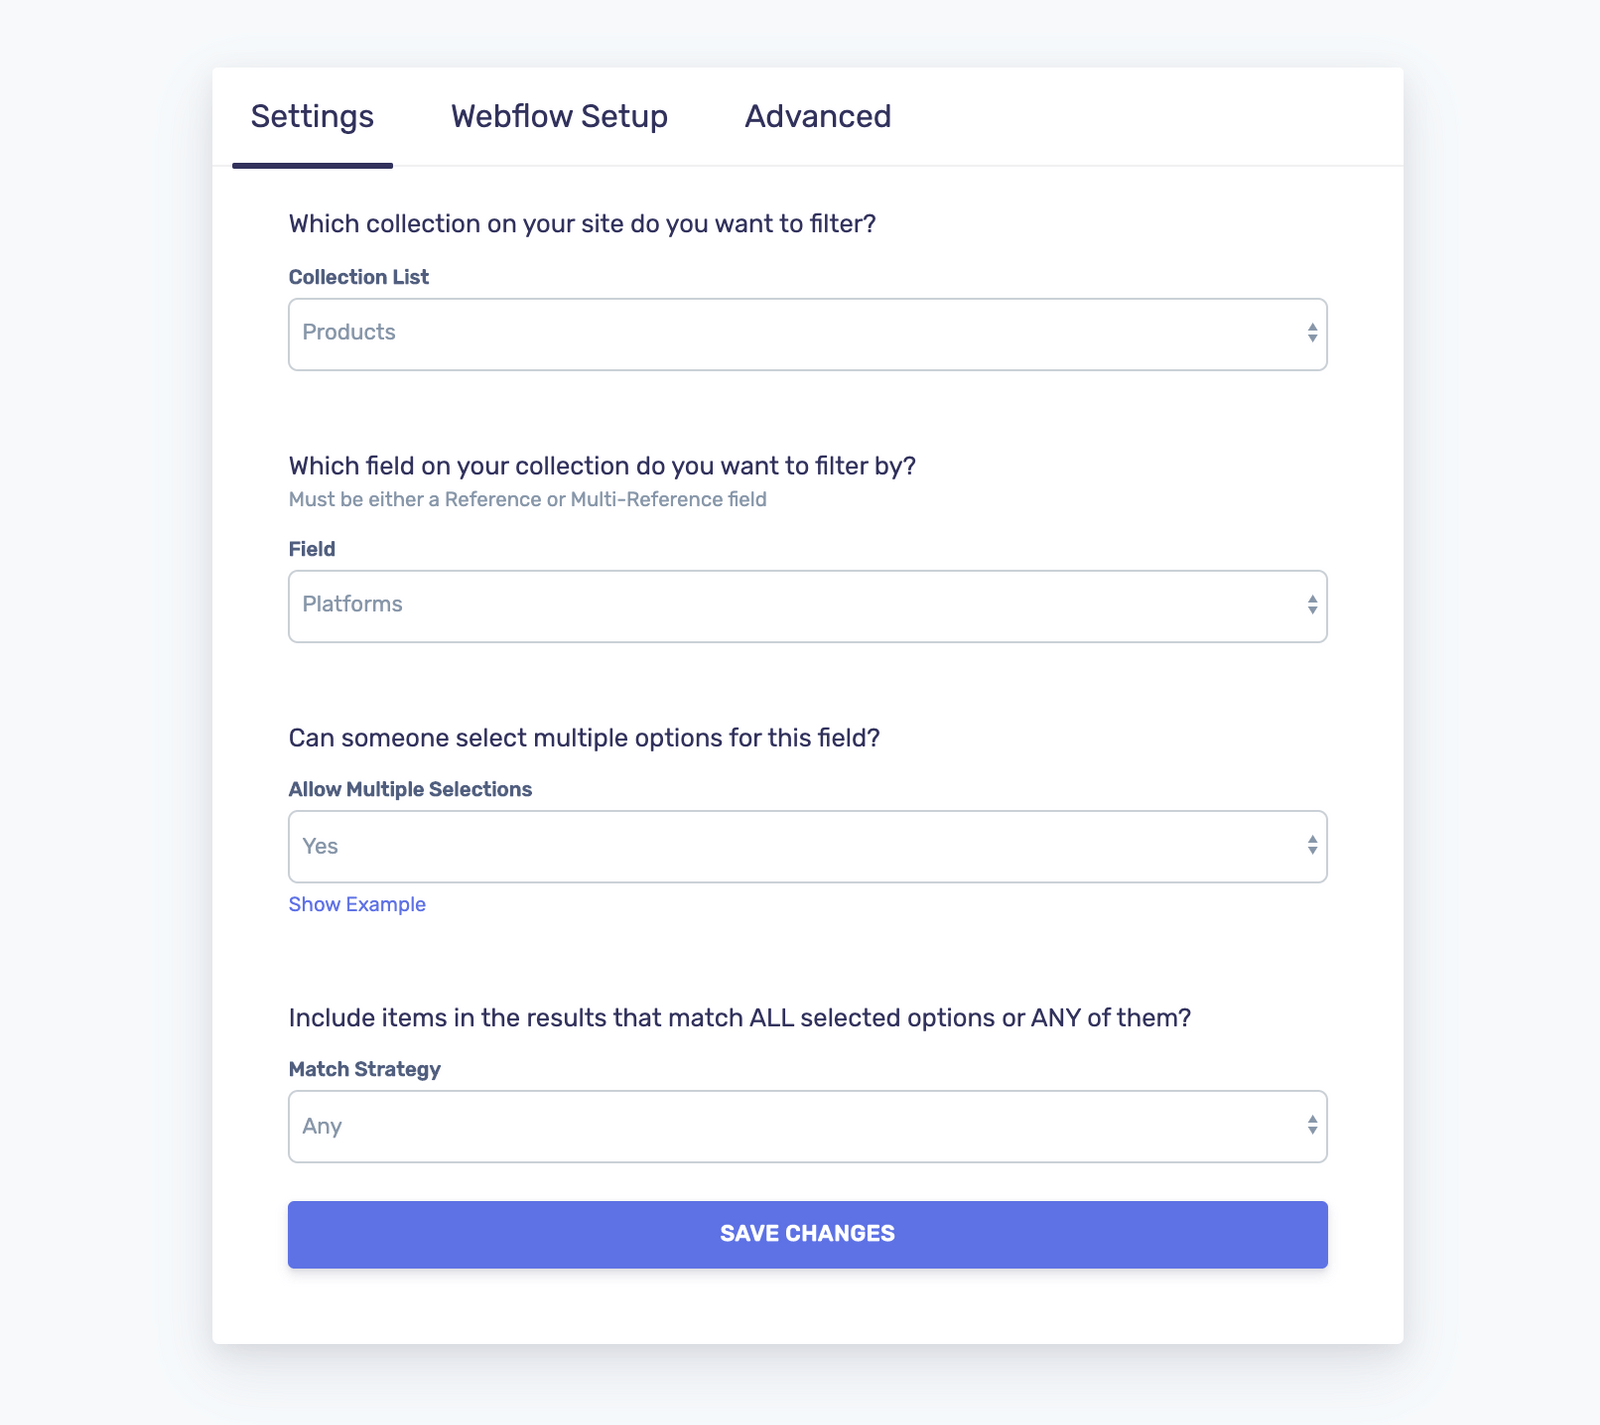
Task: Expand the Allow Multiple Selections dropdown
Action: tap(790, 846)
